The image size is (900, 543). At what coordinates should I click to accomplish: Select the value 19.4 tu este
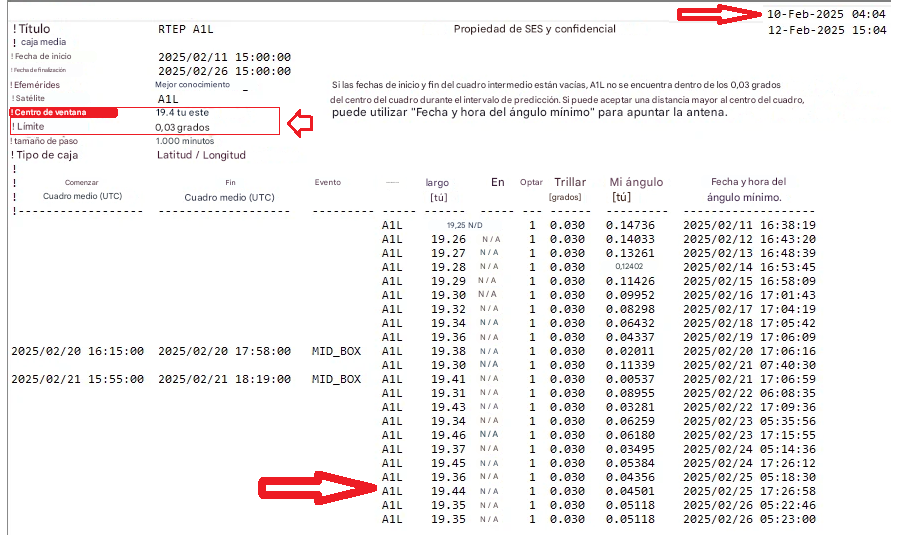tap(183, 113)
